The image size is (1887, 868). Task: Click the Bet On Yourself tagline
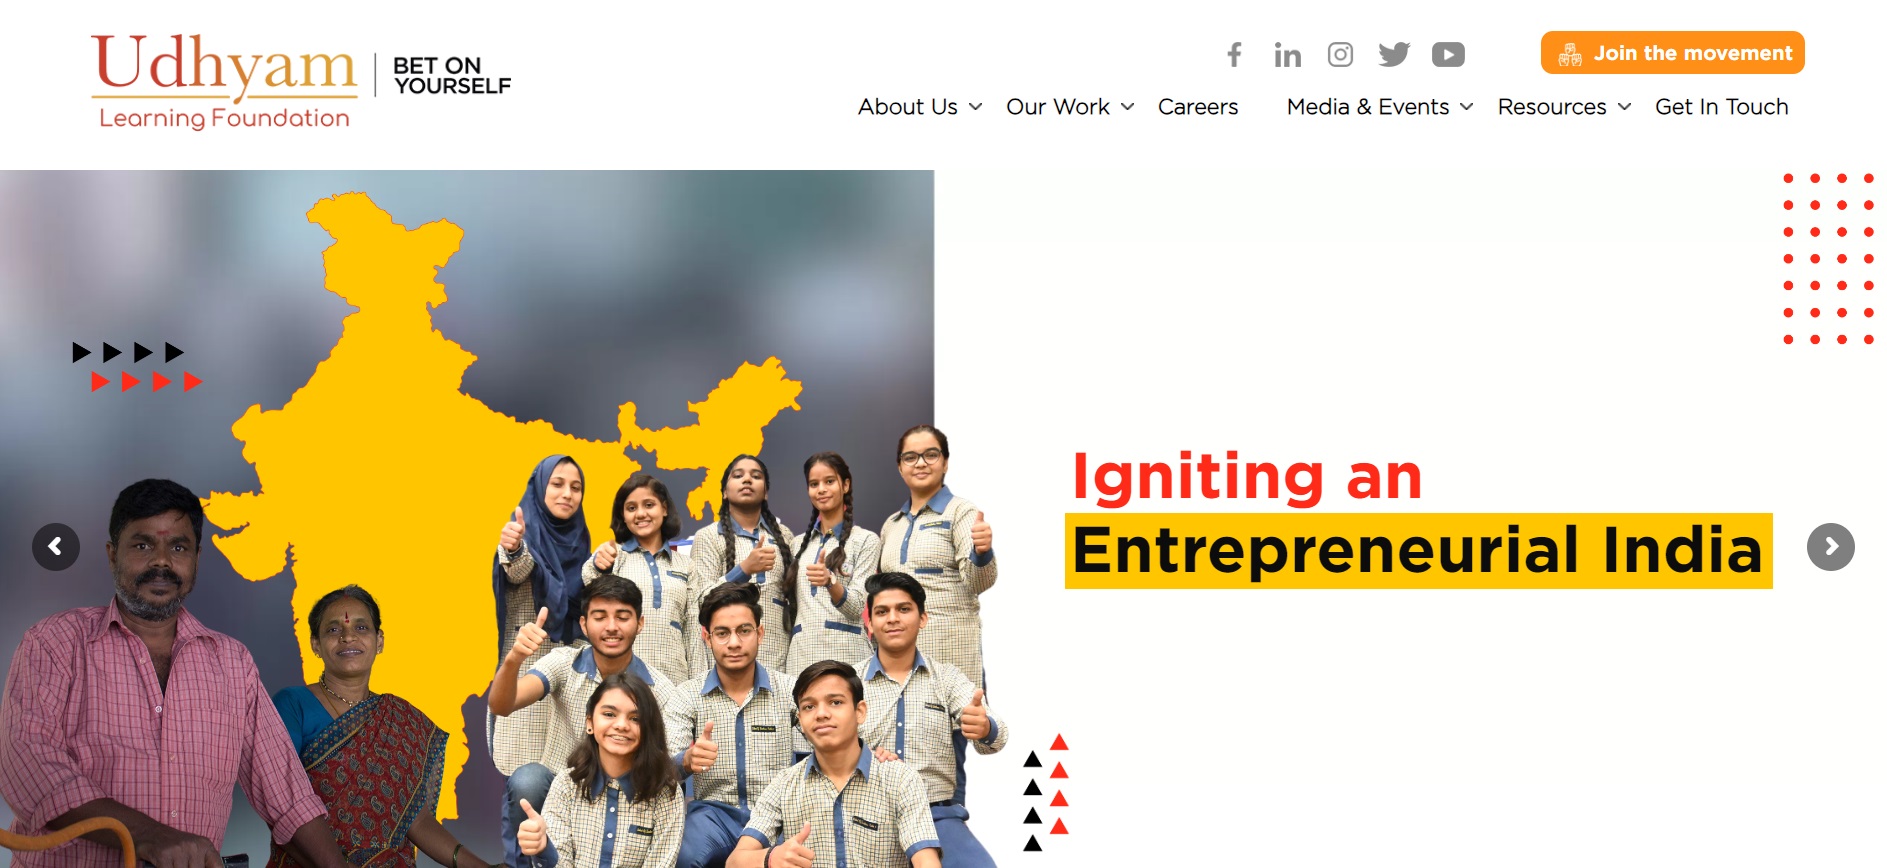point(452,76)
